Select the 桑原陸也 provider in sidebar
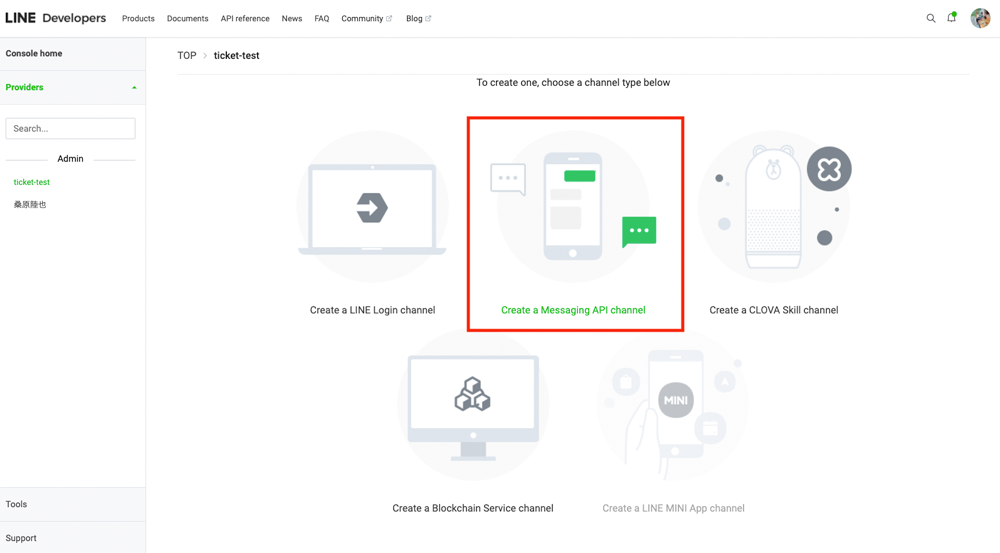Image resolution: width=1000 pixels, height=553 pixels. coord(30,205)
